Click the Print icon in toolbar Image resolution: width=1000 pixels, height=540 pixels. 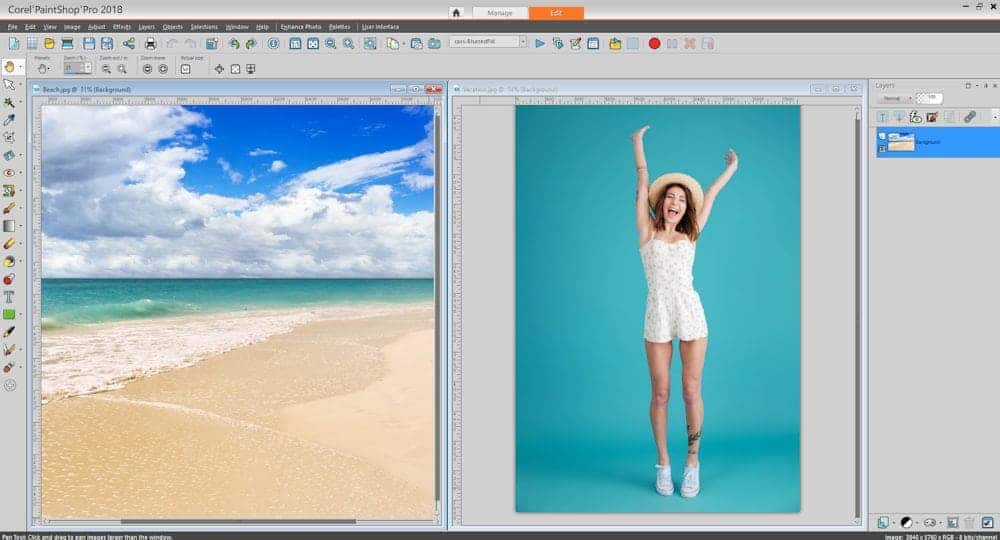coord(150,44)
